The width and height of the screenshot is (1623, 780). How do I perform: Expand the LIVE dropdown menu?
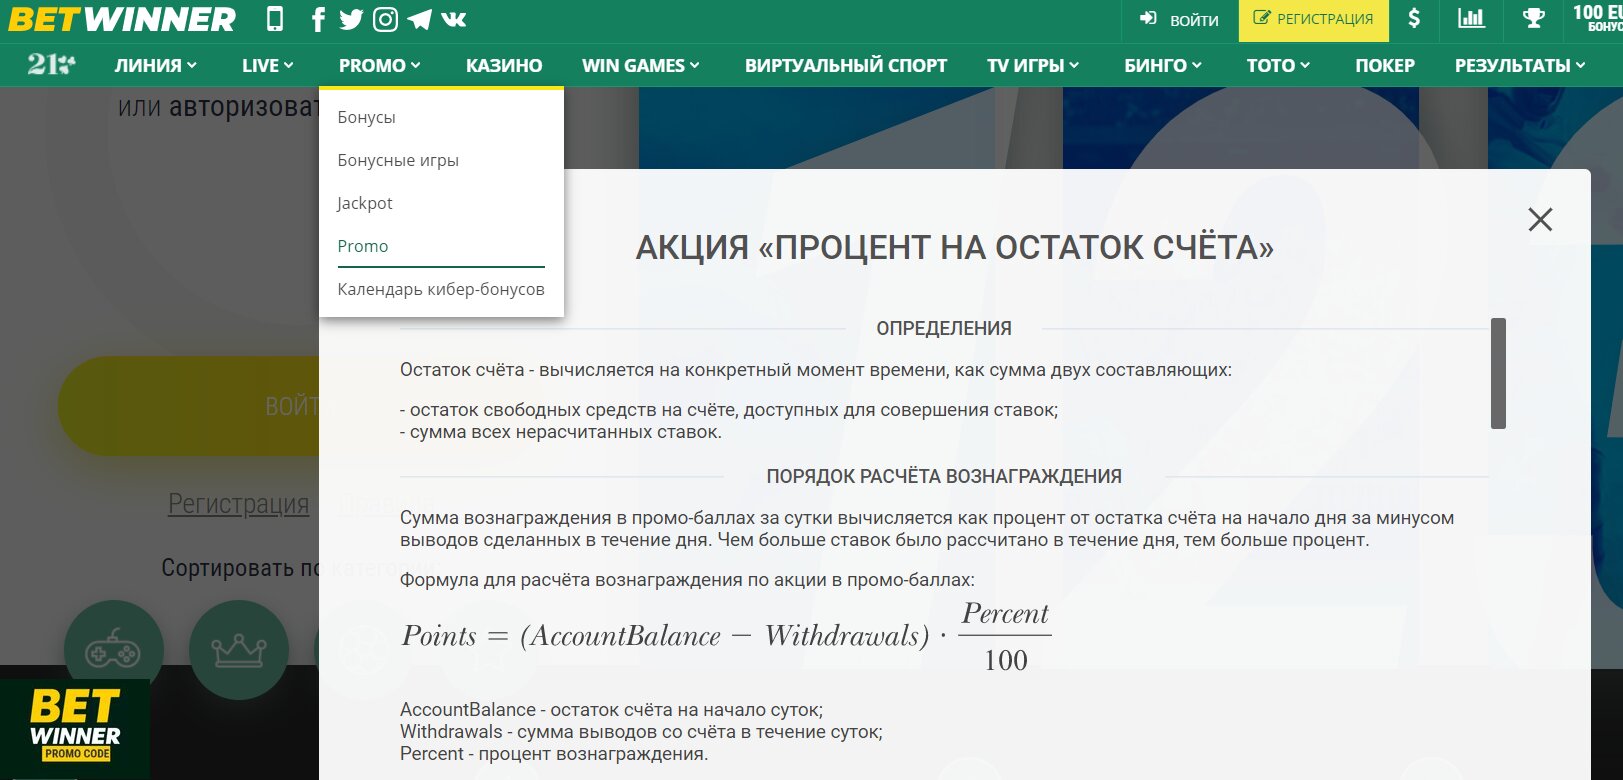(x=267, y=65)
